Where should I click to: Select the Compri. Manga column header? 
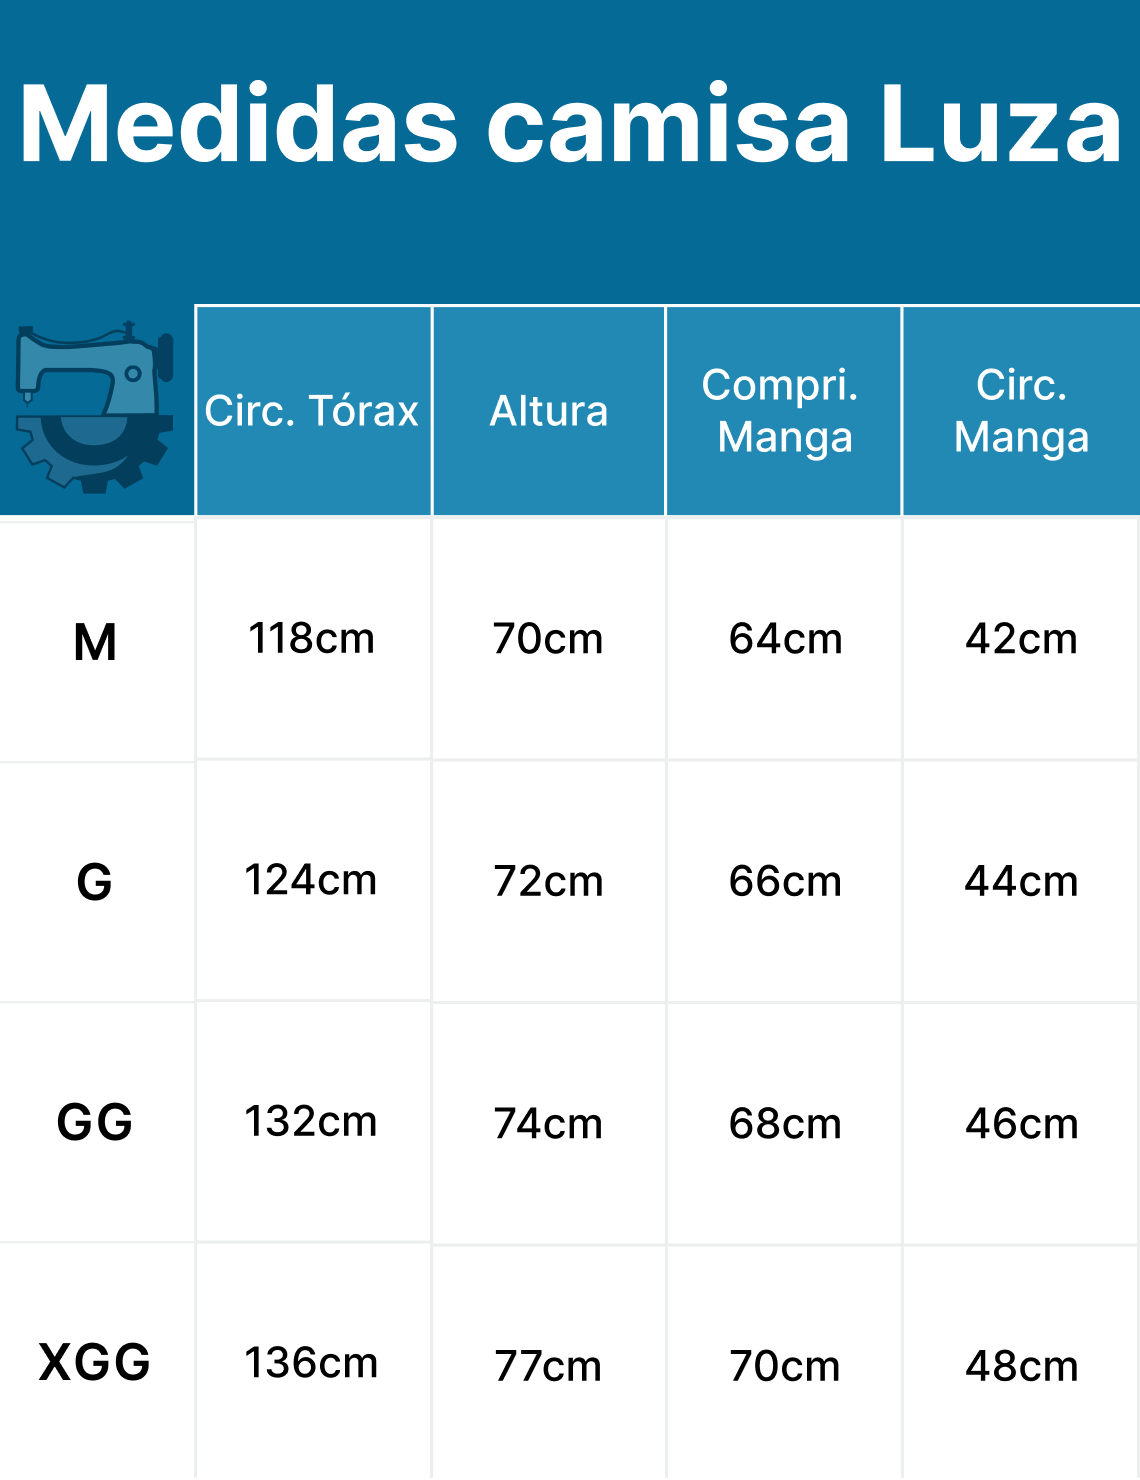click(784, 411)
